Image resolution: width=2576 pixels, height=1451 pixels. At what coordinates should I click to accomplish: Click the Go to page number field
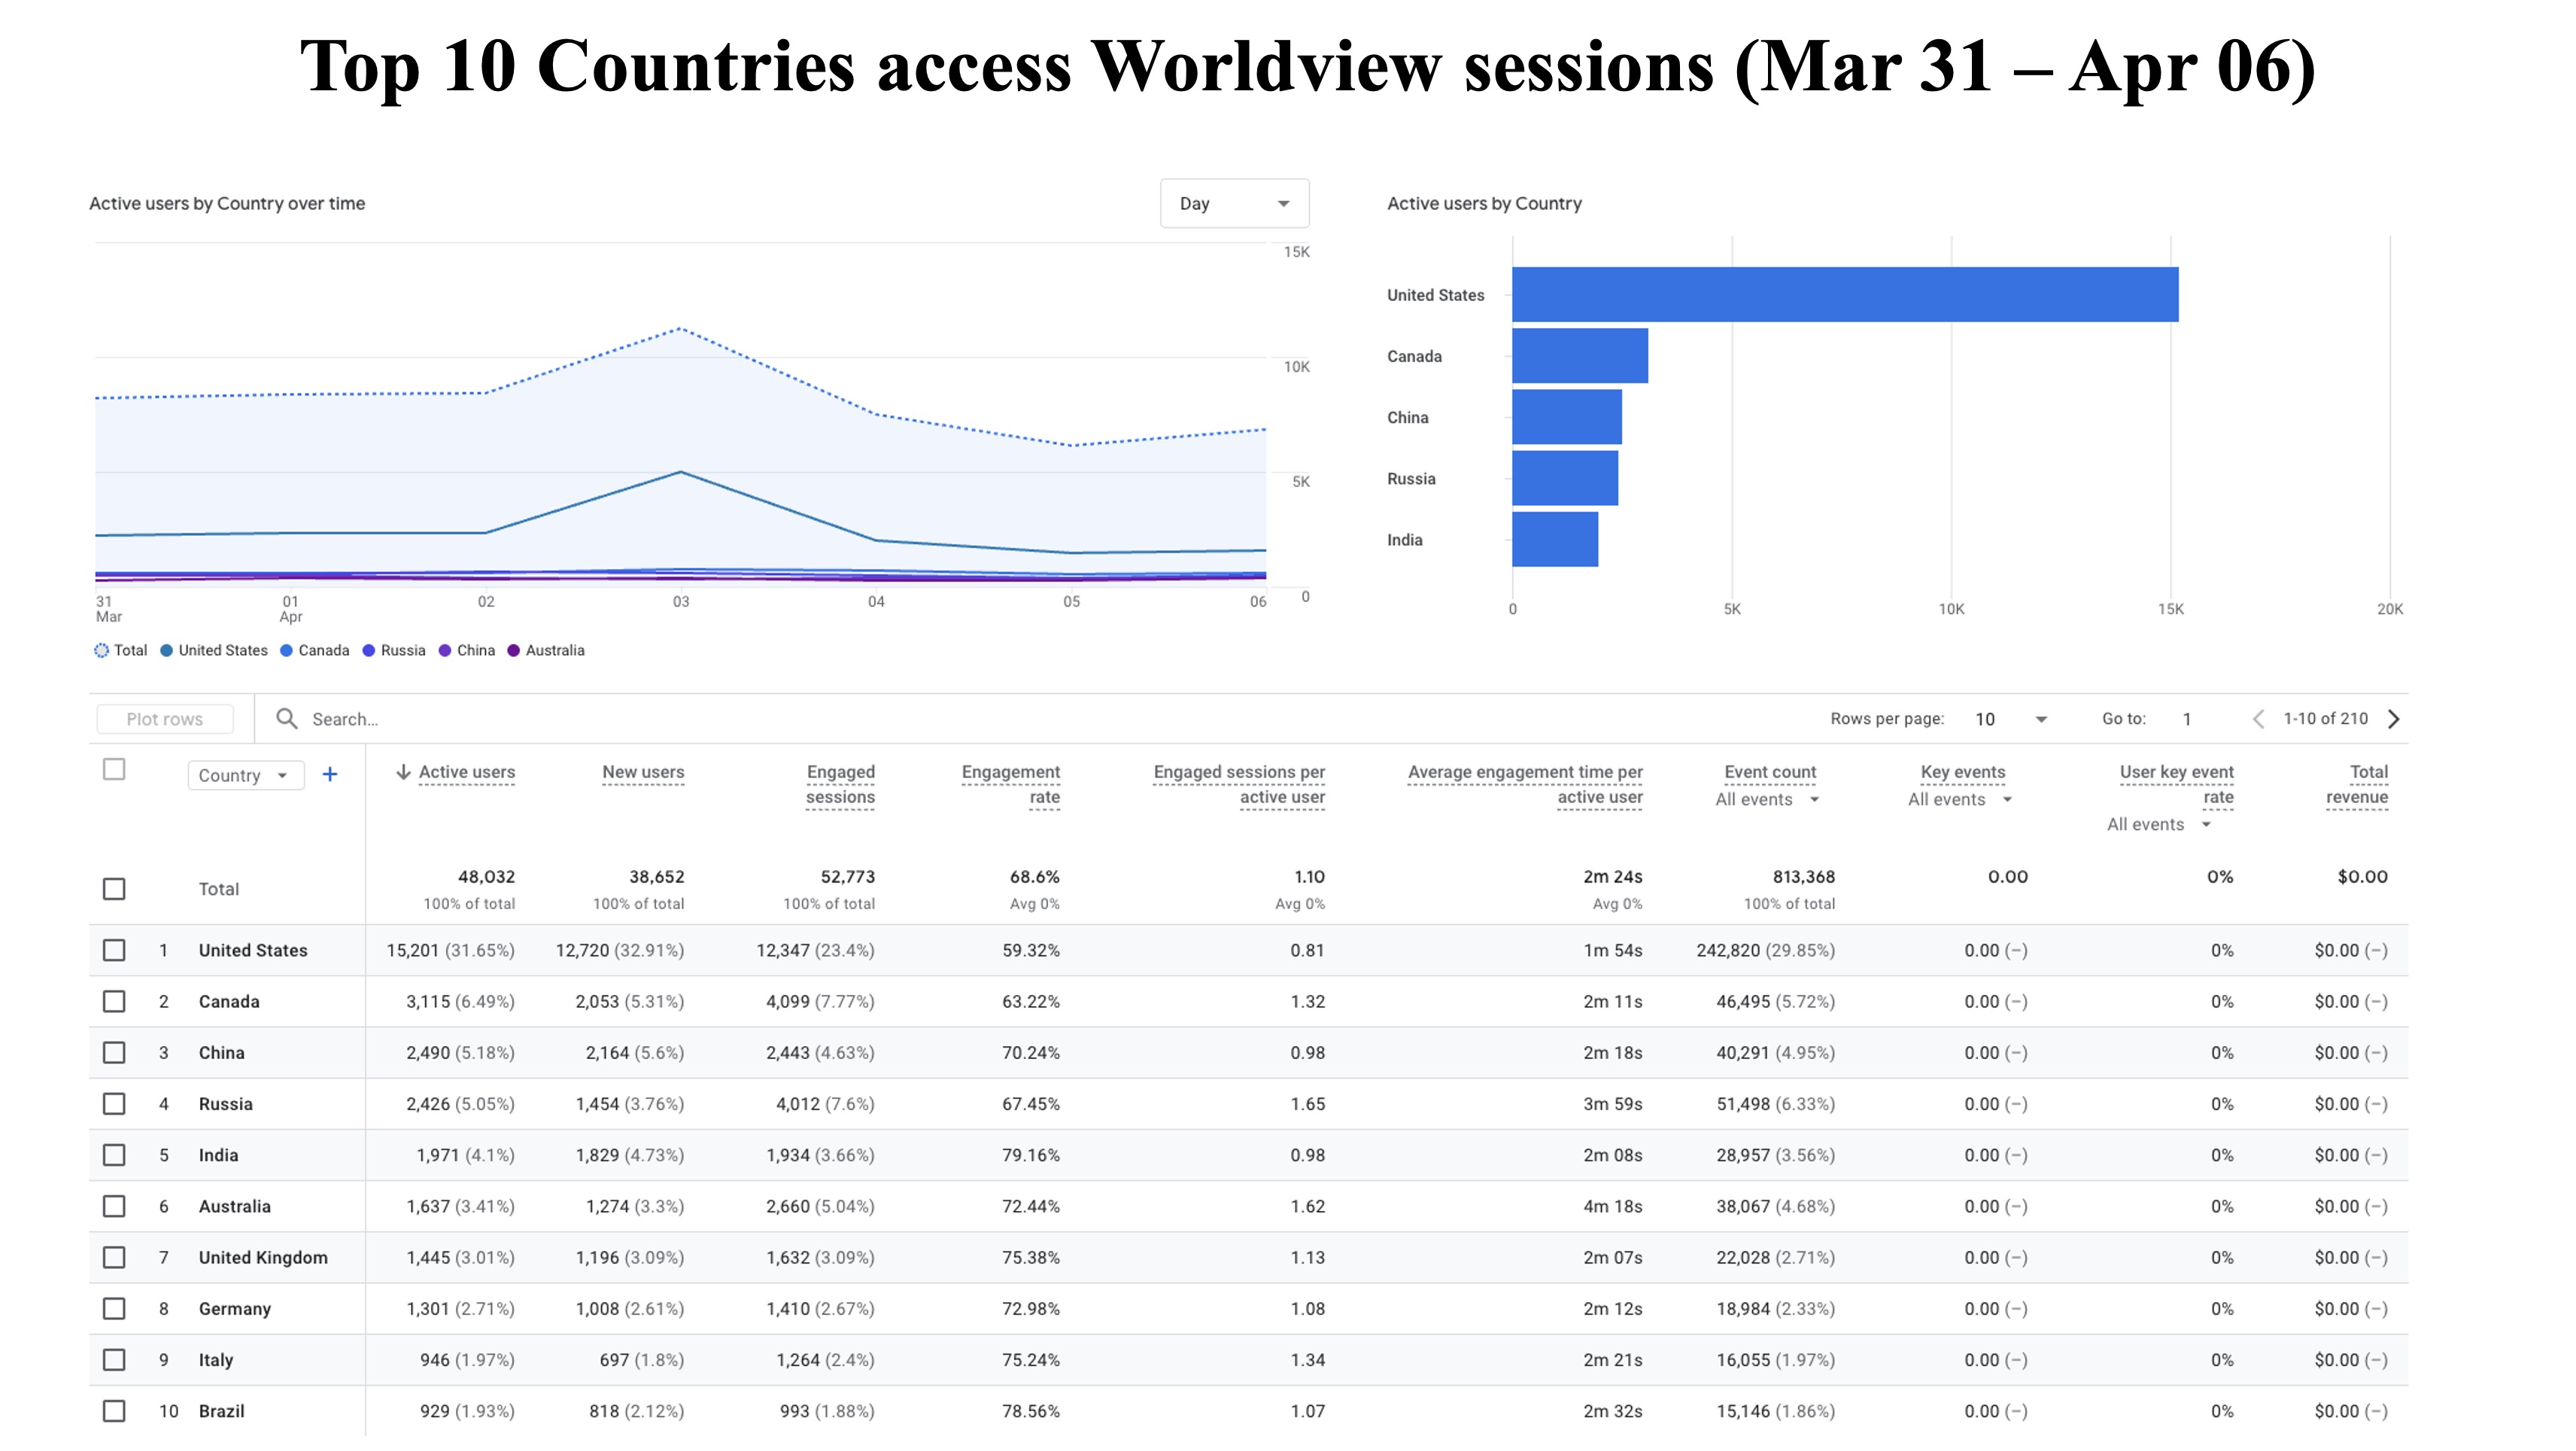click(x=2188, y=719)
